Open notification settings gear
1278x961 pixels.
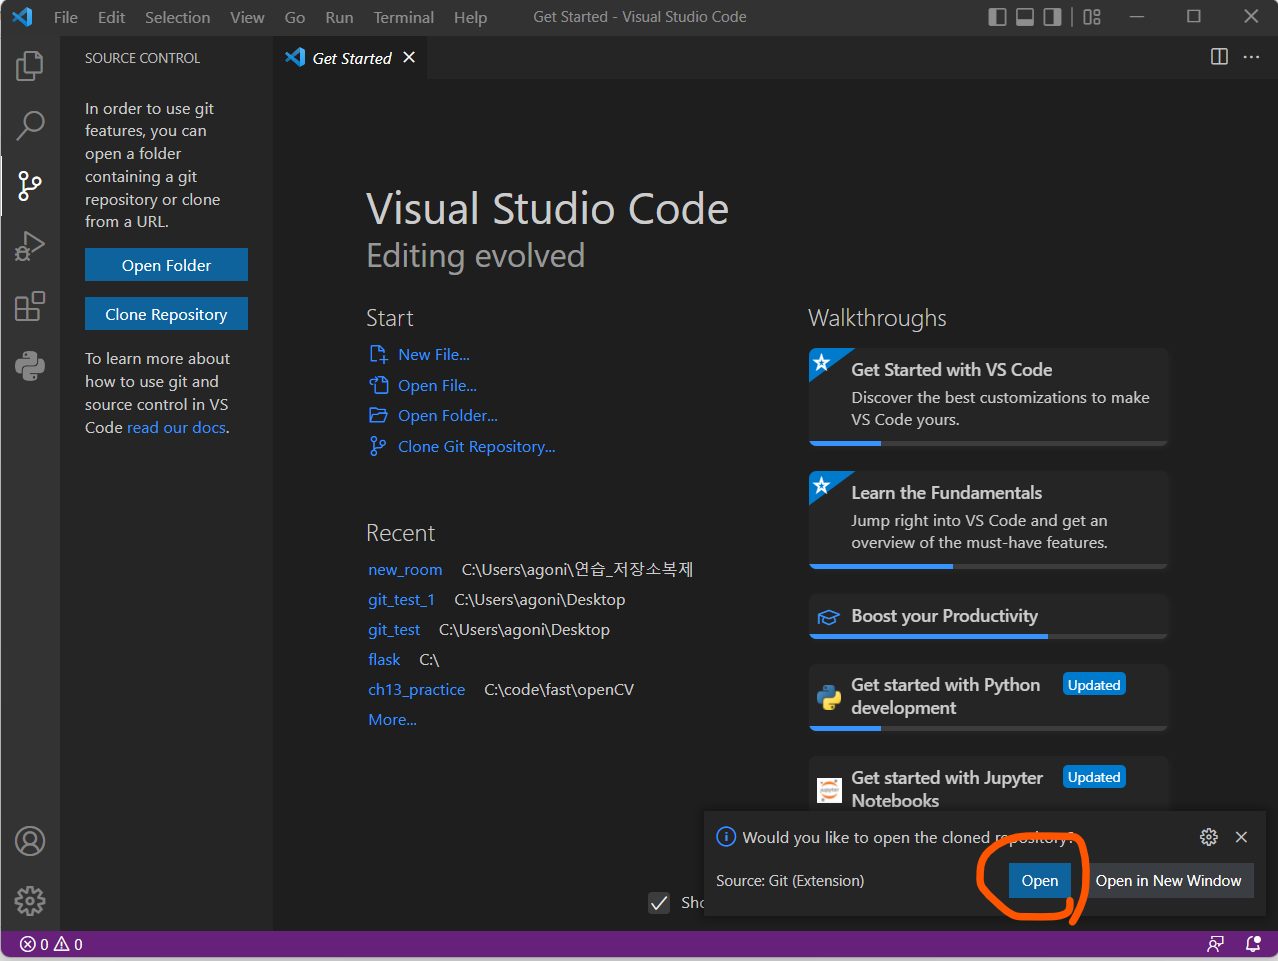(x=1209, y=837)
